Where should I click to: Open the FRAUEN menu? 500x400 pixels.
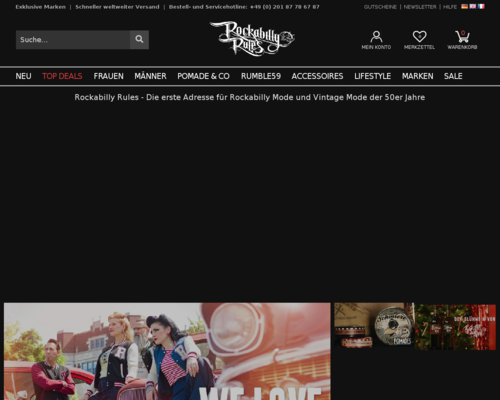tap(108, 76)
